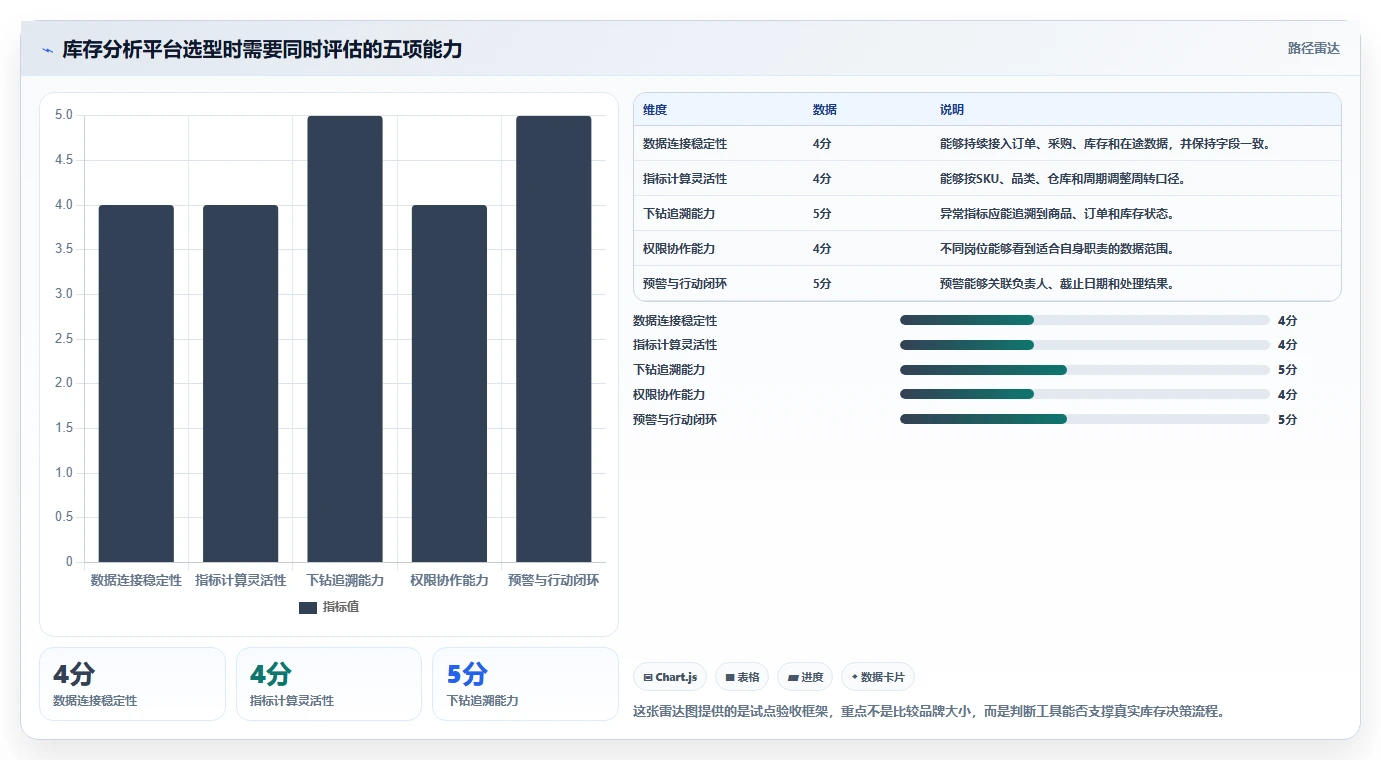Screen dimensions: 1381x760
Task: Open the 4分 数据连接稳定性 data card
Action: tap(132, 684)
